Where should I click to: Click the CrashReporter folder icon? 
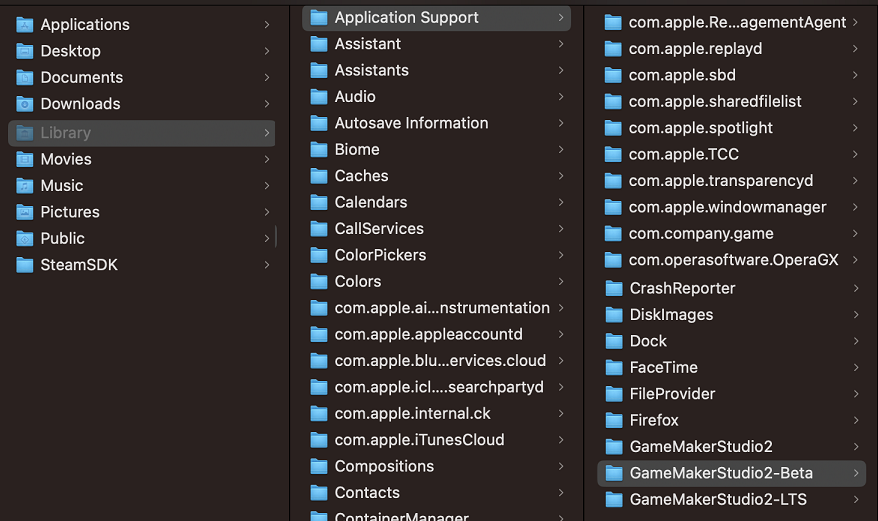614,288
